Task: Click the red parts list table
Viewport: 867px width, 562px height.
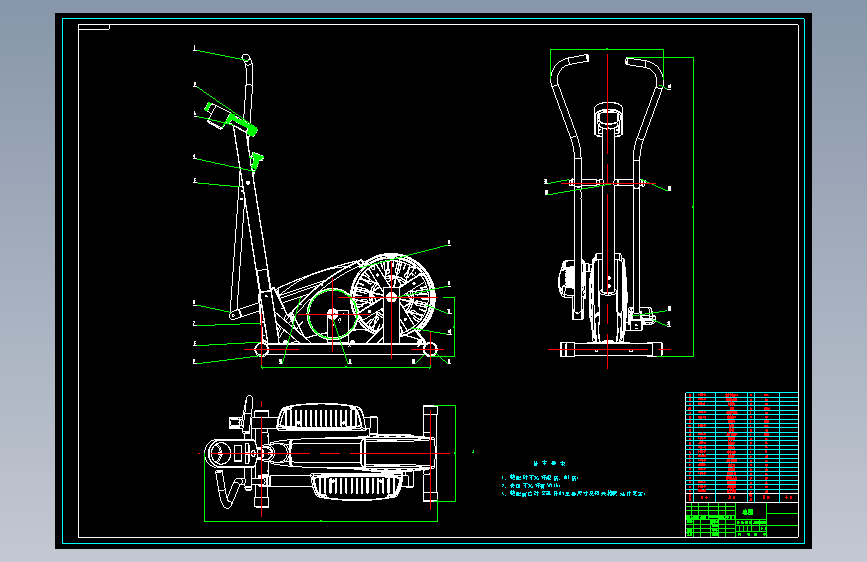Action: [741, 446]
